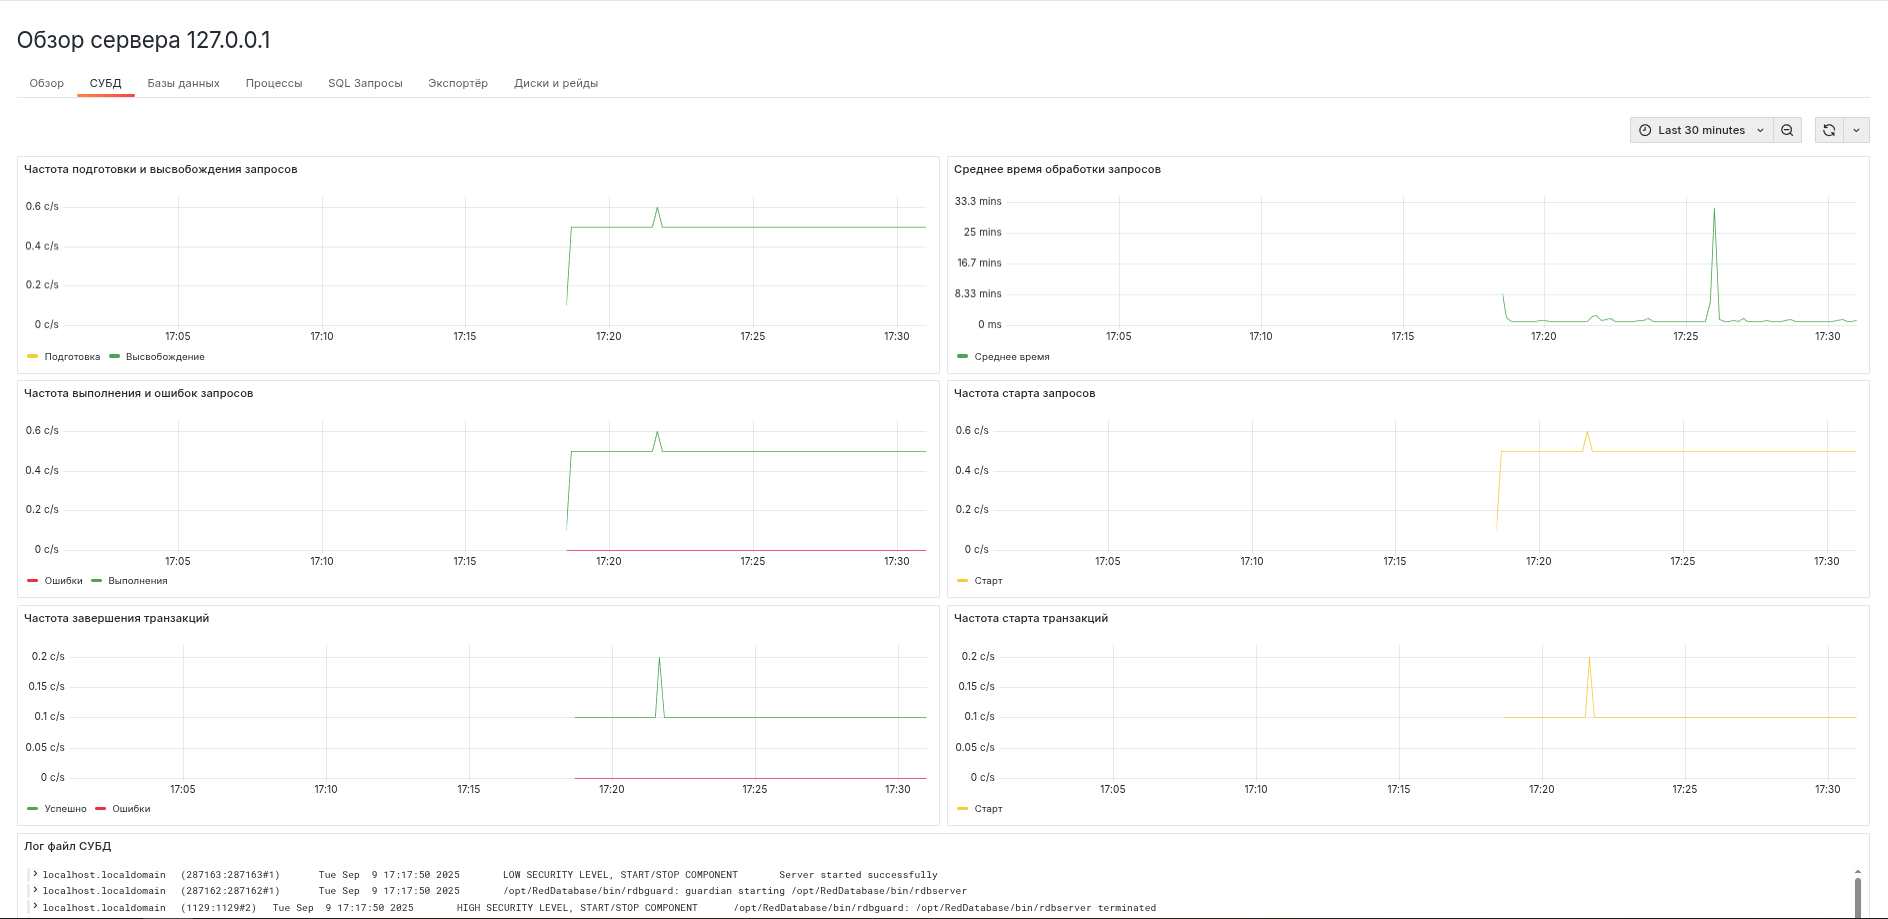The image size is (1888, 919).
Task: Open the auto-refresh interval dropdown
Action: (x=1857, y=130)
